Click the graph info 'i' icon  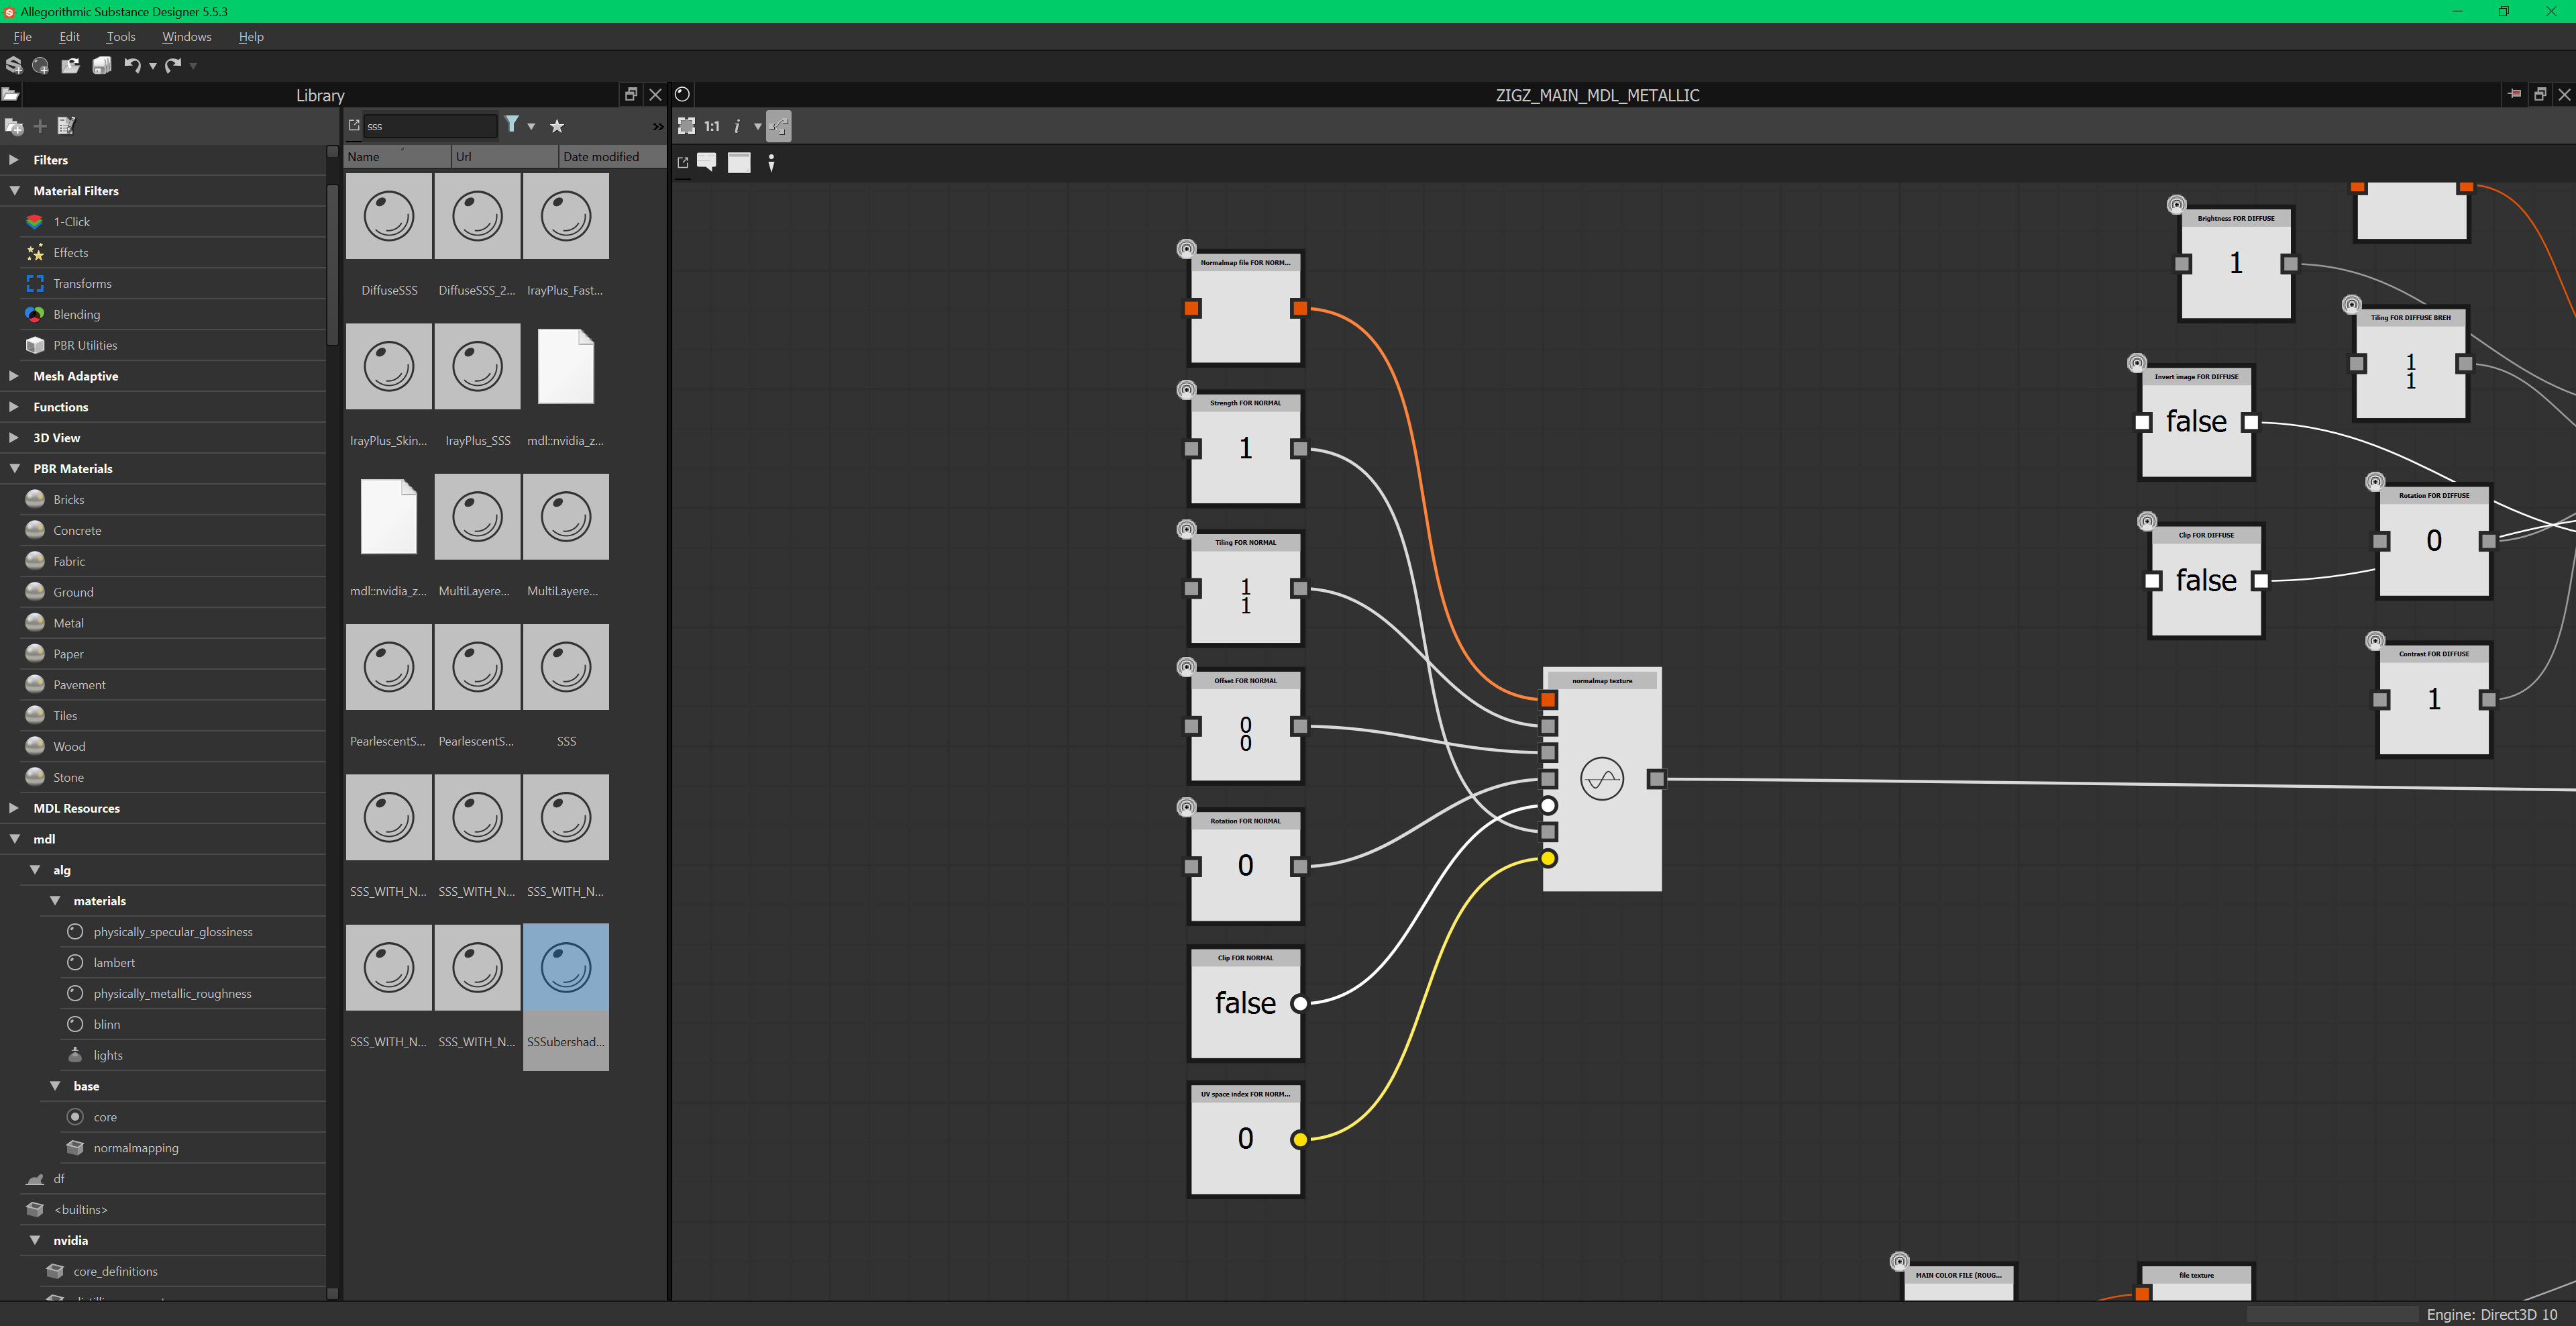(x=737, y=126)
